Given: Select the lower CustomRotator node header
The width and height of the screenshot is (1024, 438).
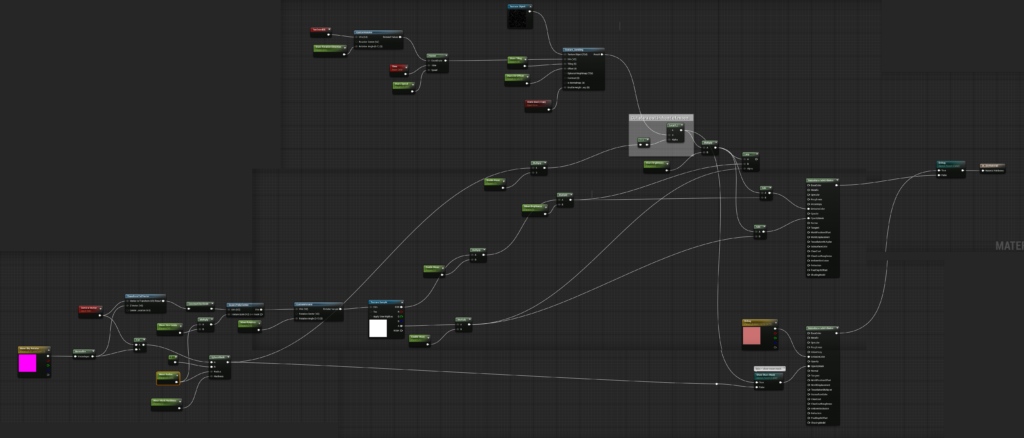Looking at the screenshot, I should click(x=319, y=304).
